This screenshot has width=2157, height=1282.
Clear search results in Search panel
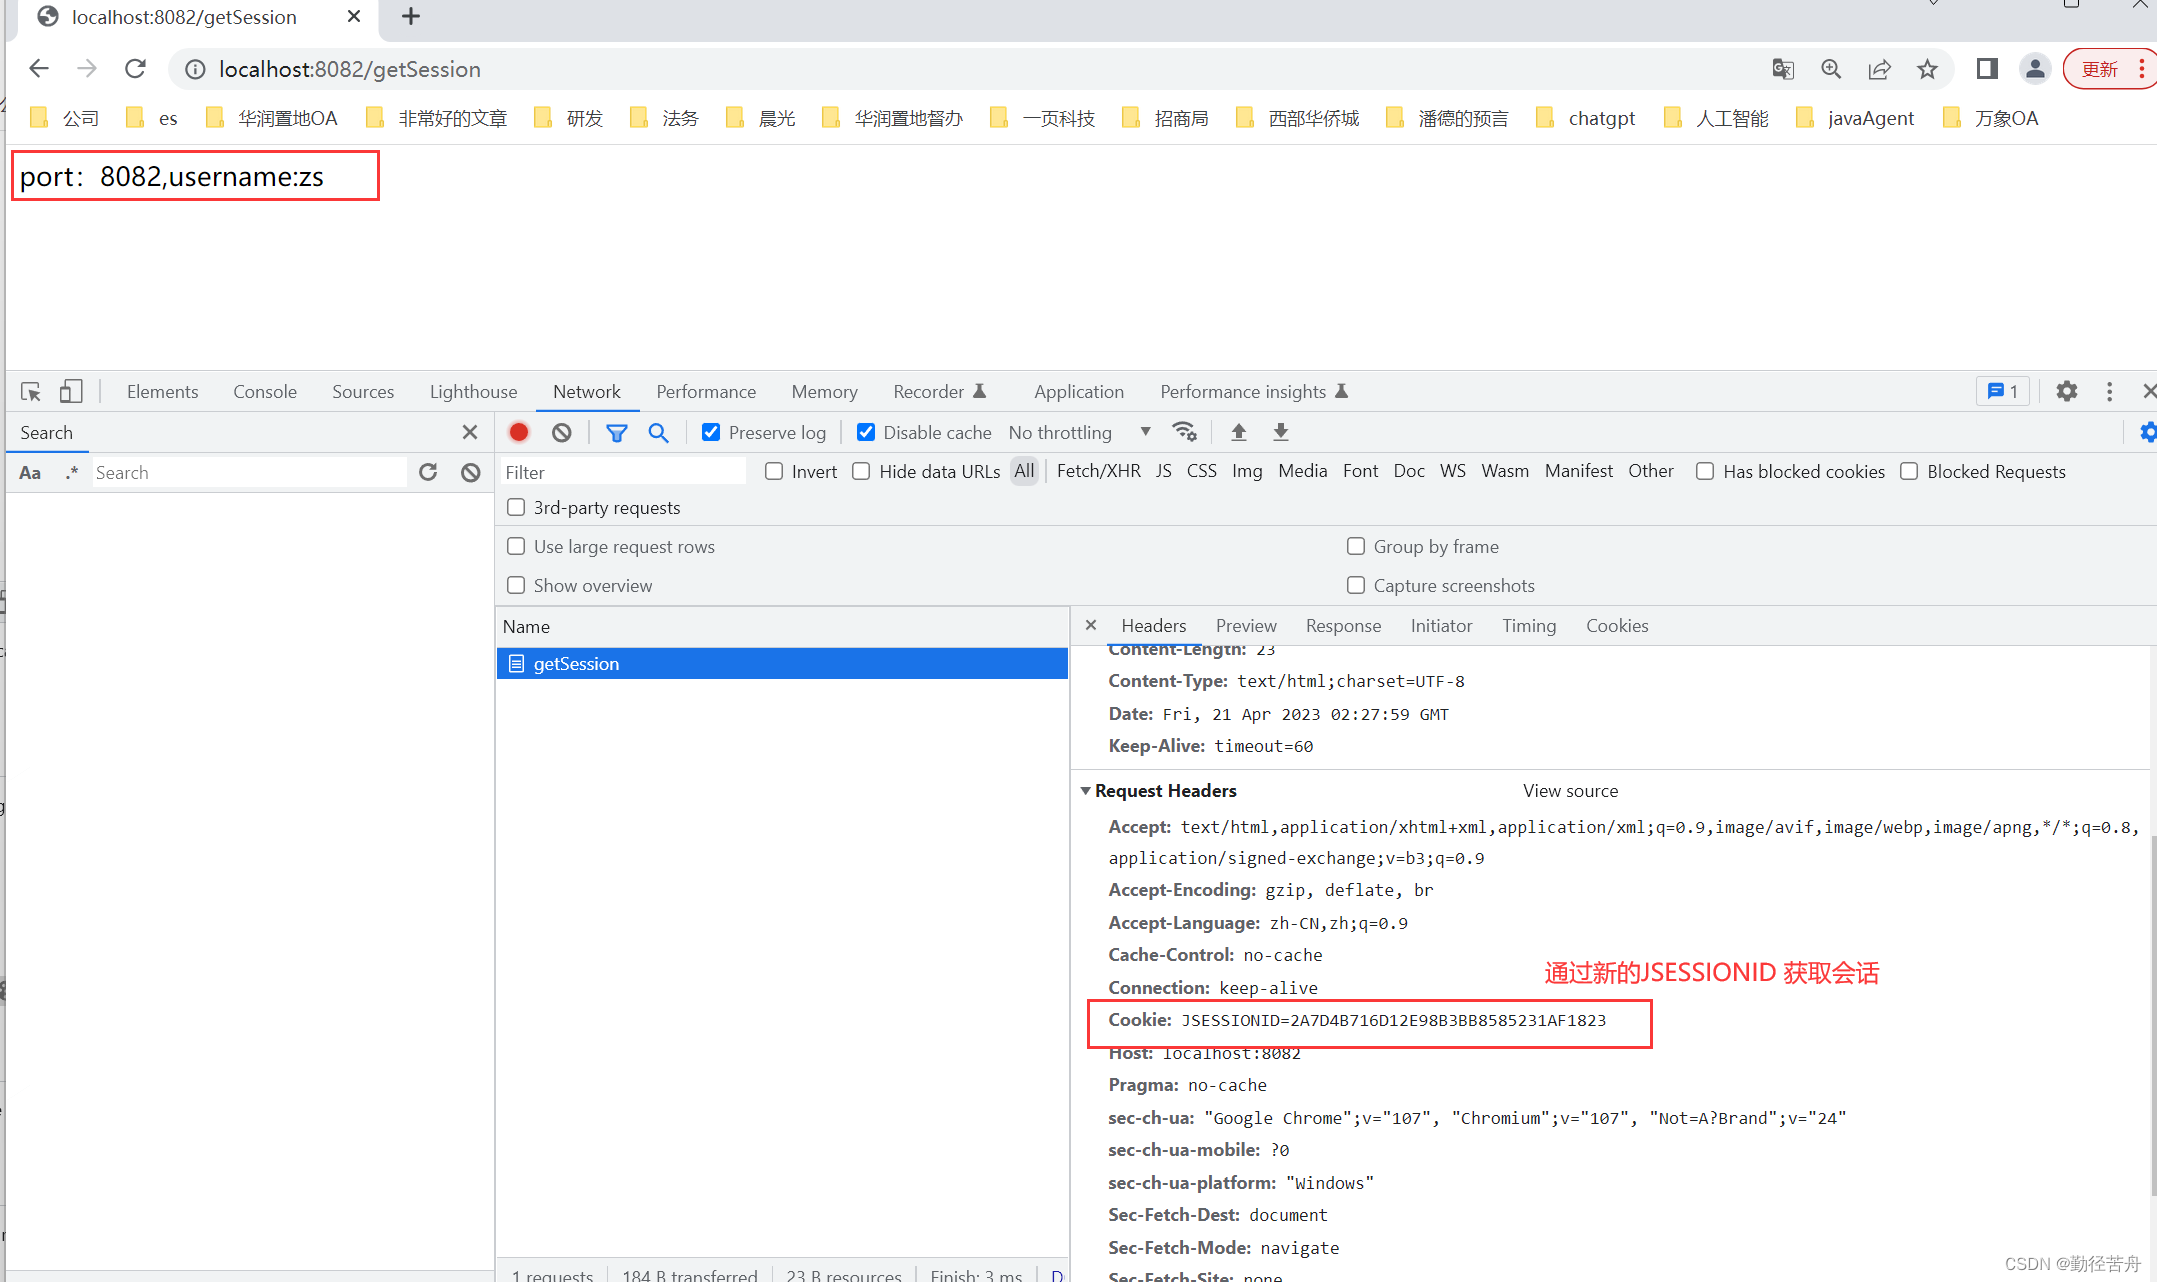point(471,472)
